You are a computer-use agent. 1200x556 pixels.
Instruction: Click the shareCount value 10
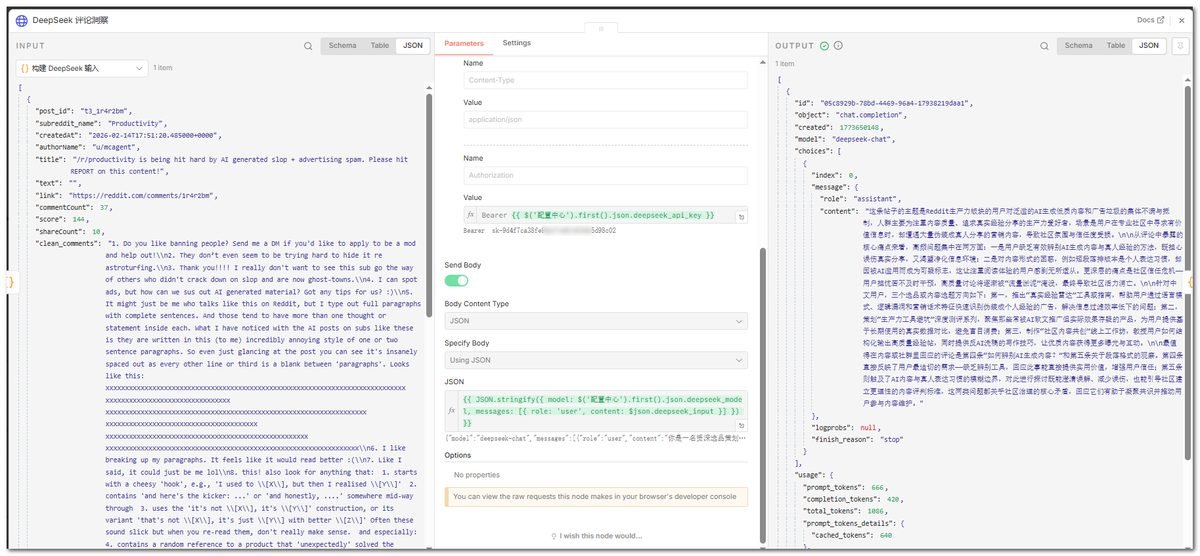click(96, 231)
